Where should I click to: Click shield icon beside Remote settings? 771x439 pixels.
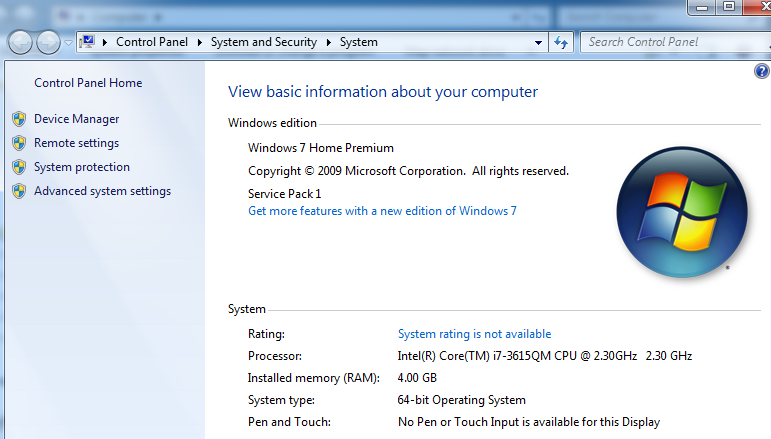click(19, 143)
